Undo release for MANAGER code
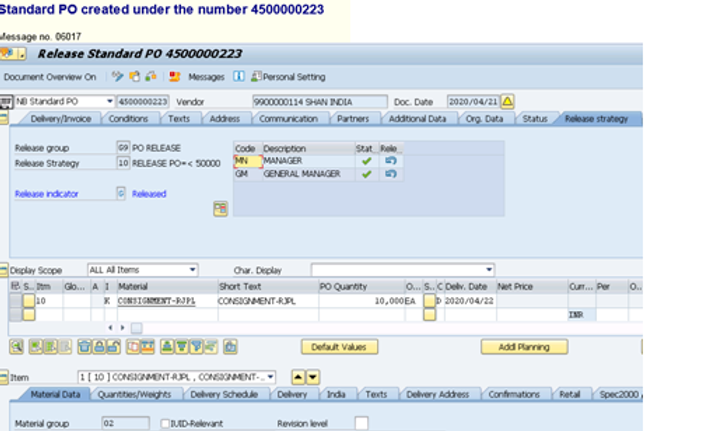The width and height of the screenshot is (704, 431). pyautogui.click(x=391, y=161)
